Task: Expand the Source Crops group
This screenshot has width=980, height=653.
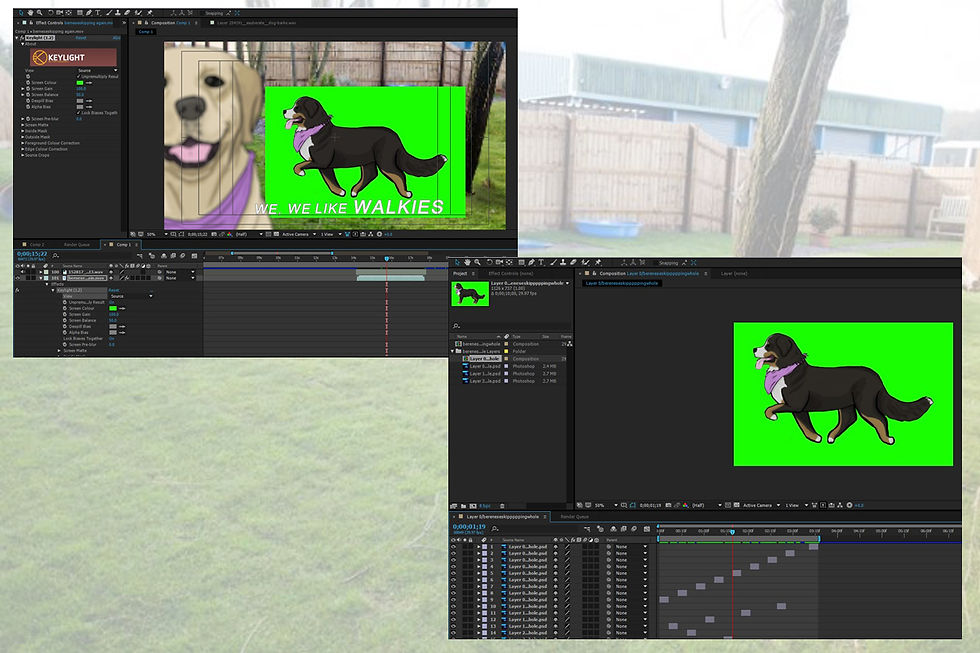Action: (x=22, y=156)
